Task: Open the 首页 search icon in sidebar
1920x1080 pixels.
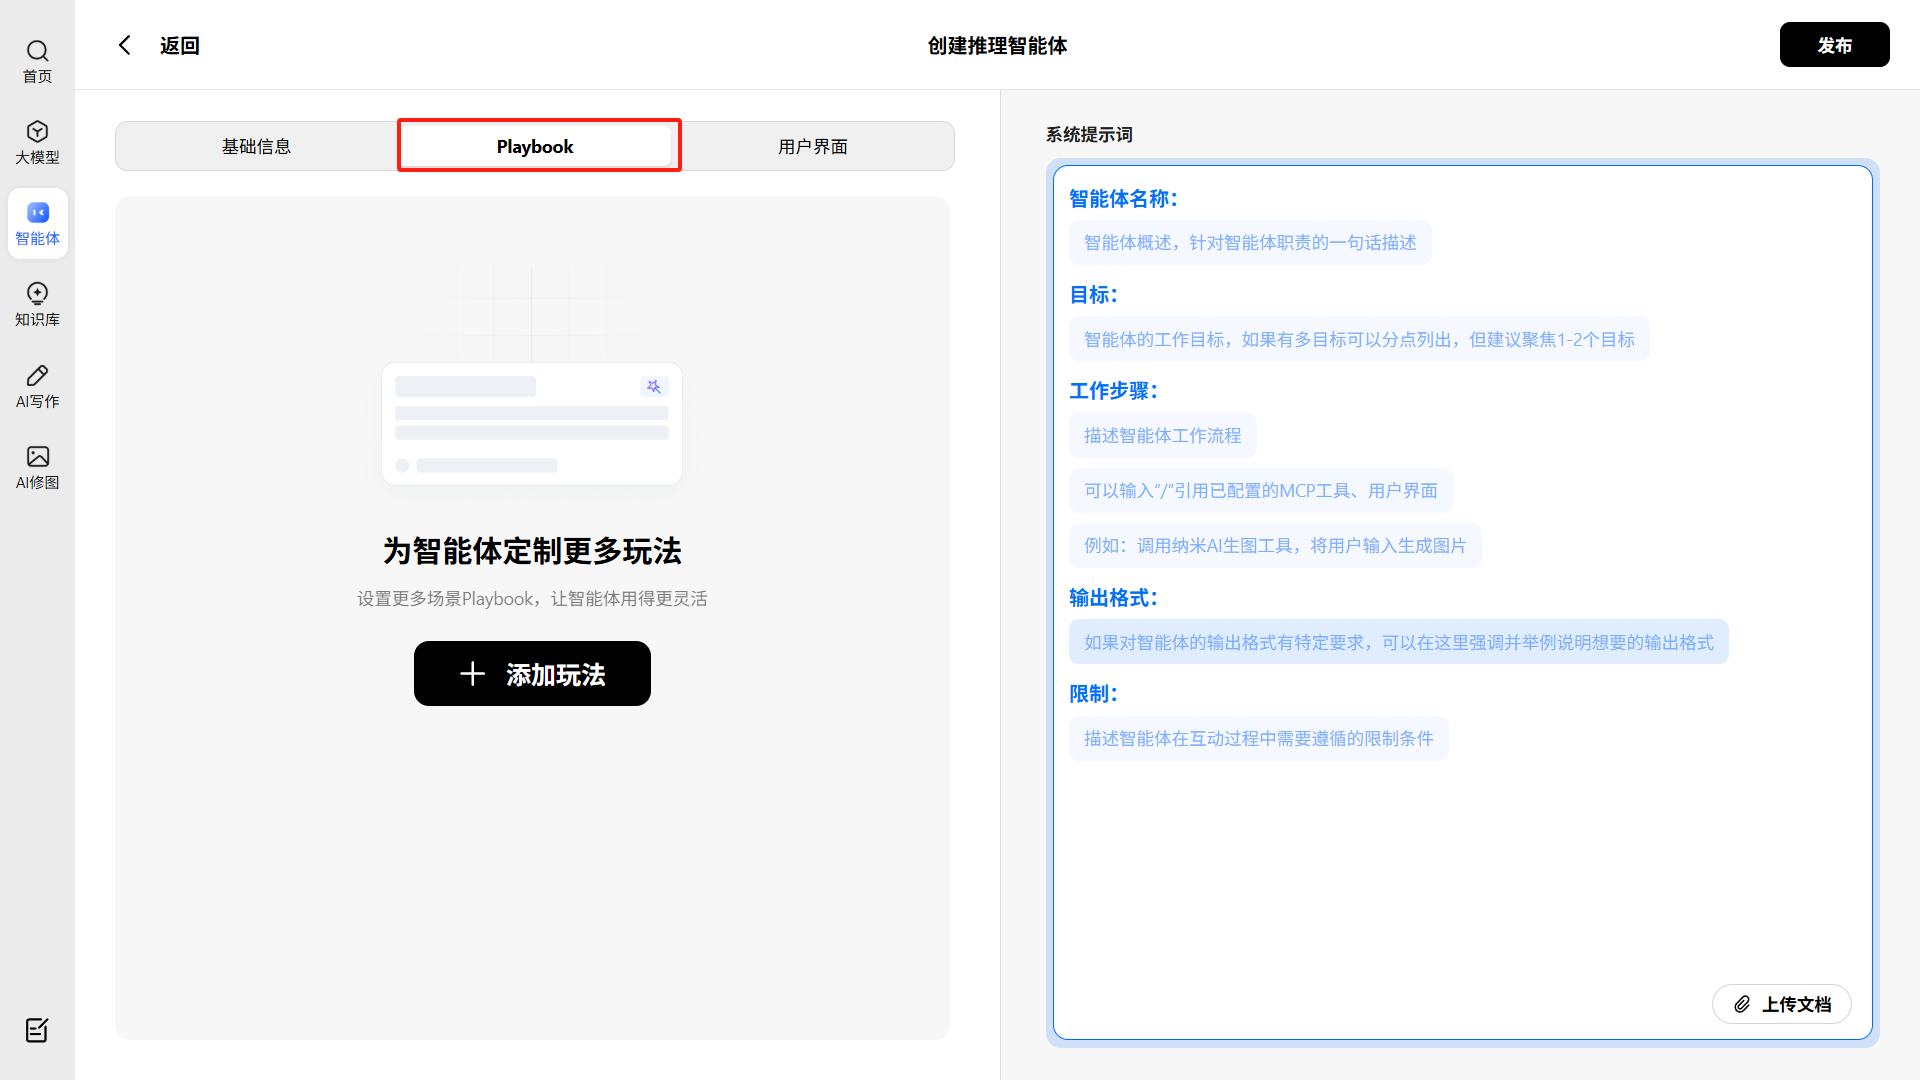Action: click(x=37, y=51)
